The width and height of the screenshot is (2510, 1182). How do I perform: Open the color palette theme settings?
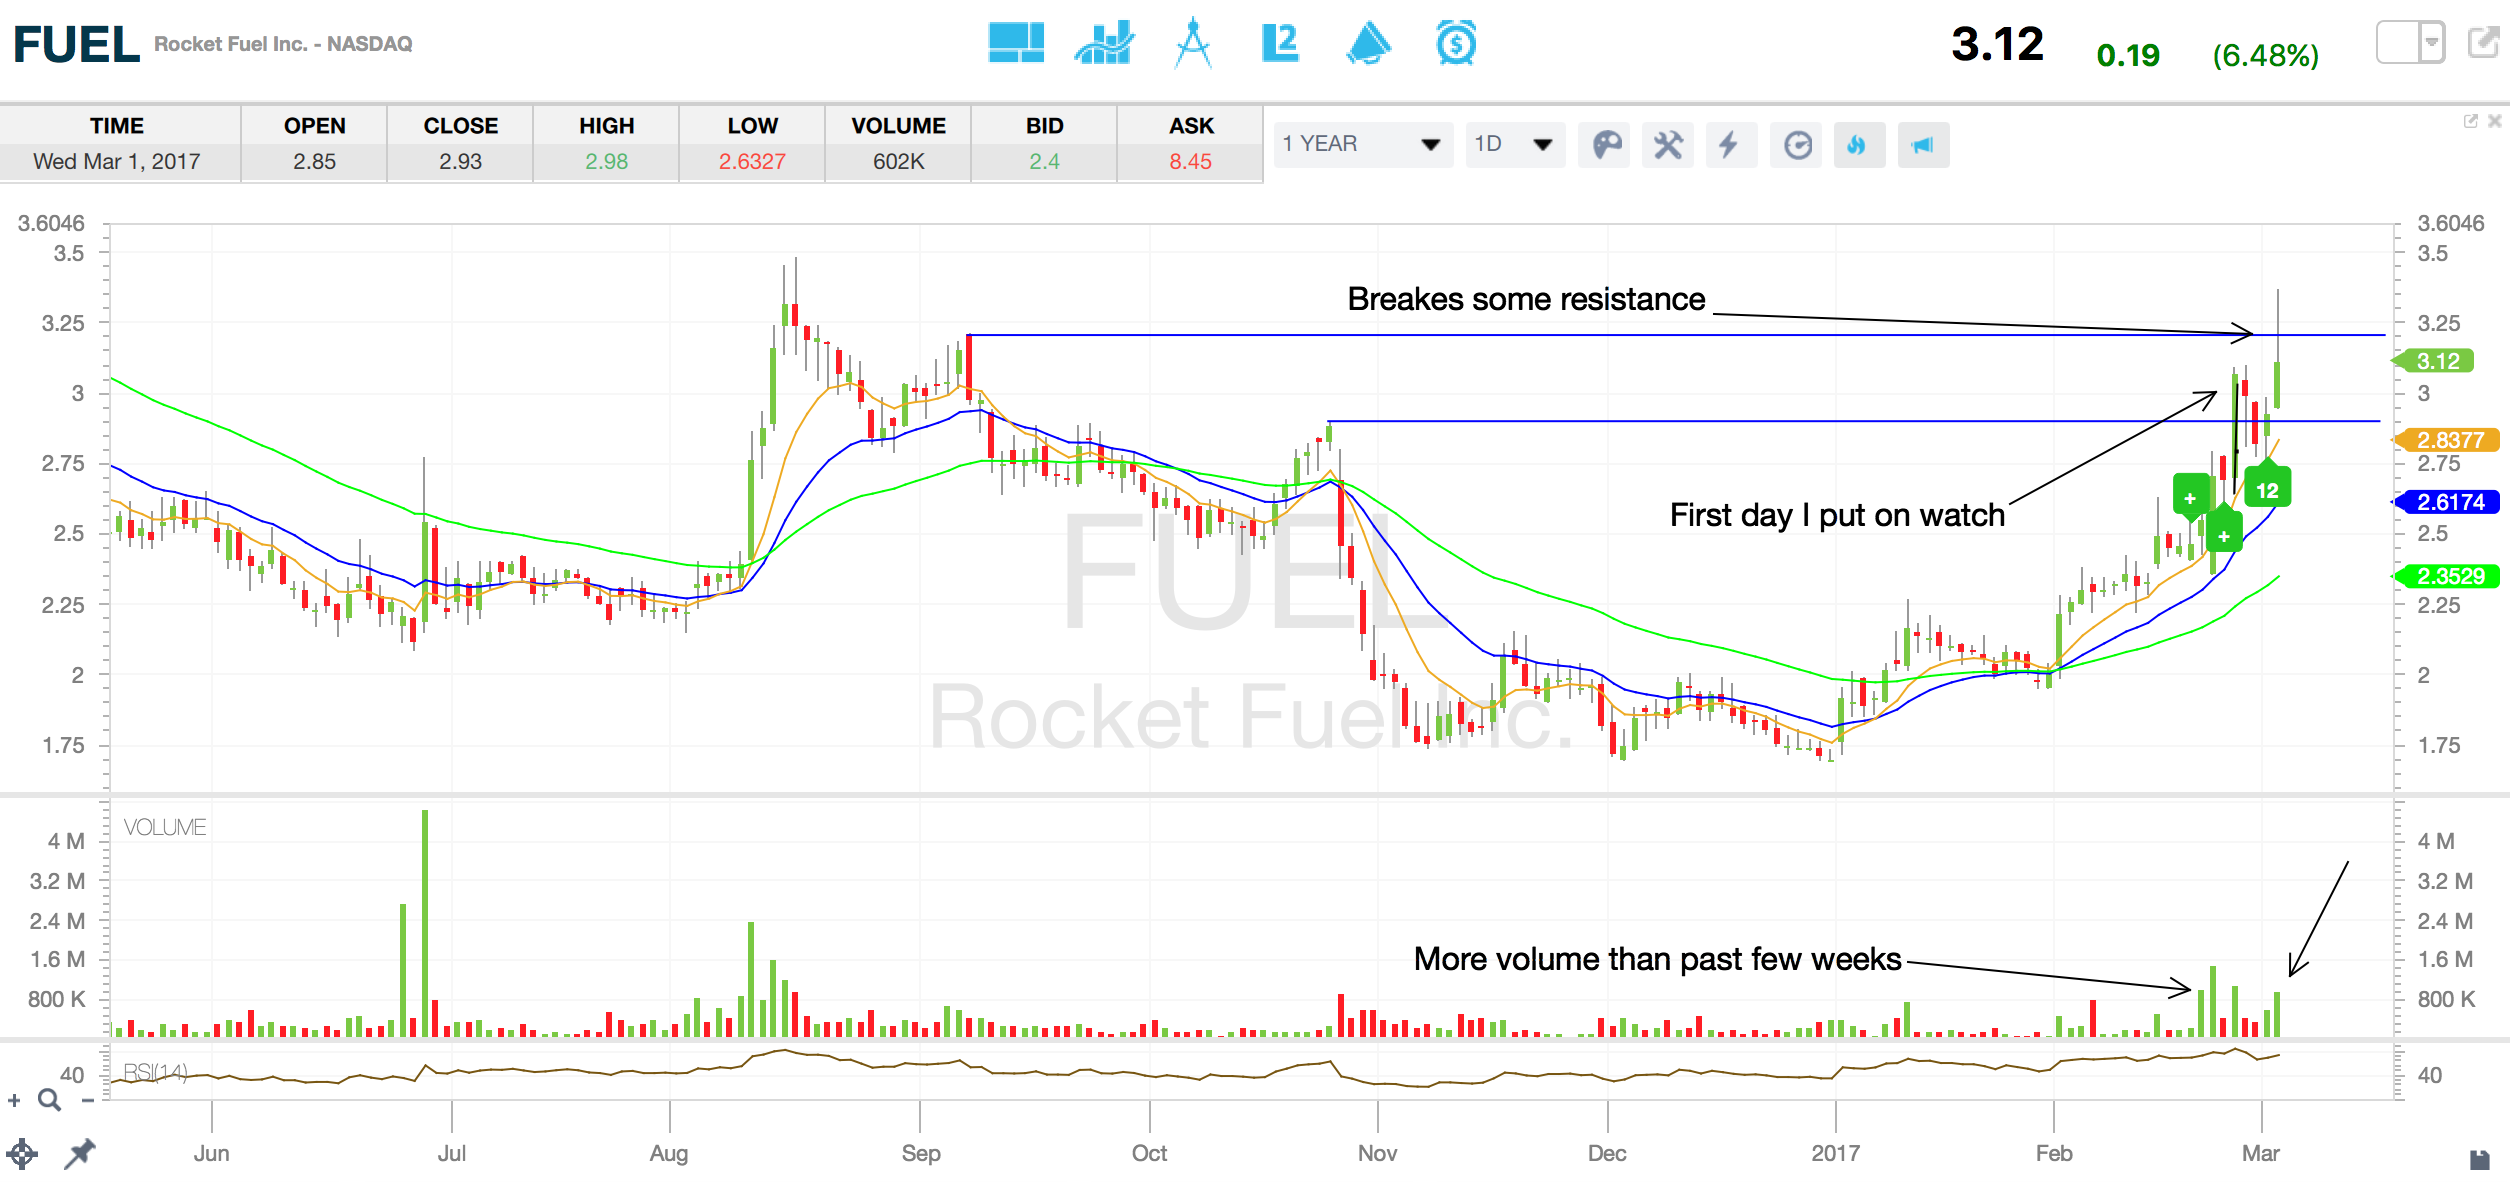click(1606, 145)
